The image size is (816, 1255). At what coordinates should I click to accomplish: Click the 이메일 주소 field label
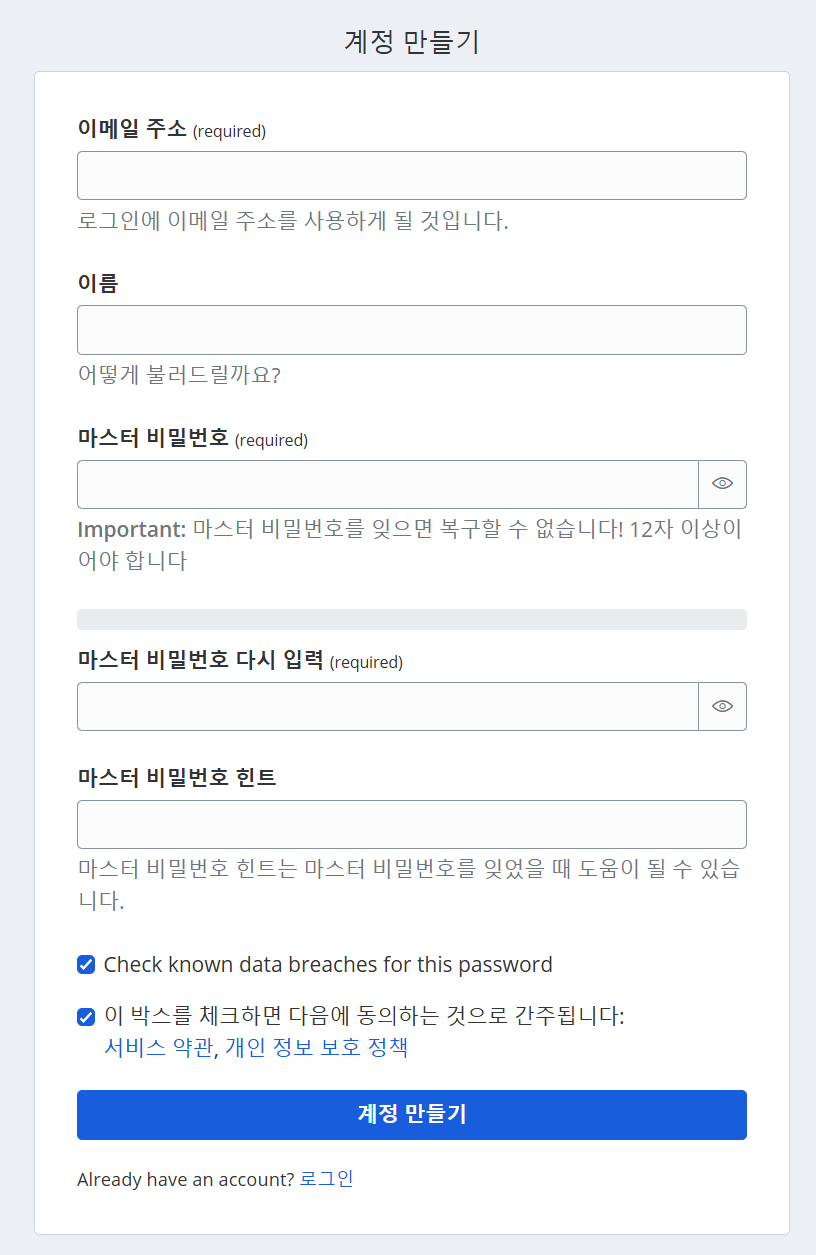click(132, 129)
